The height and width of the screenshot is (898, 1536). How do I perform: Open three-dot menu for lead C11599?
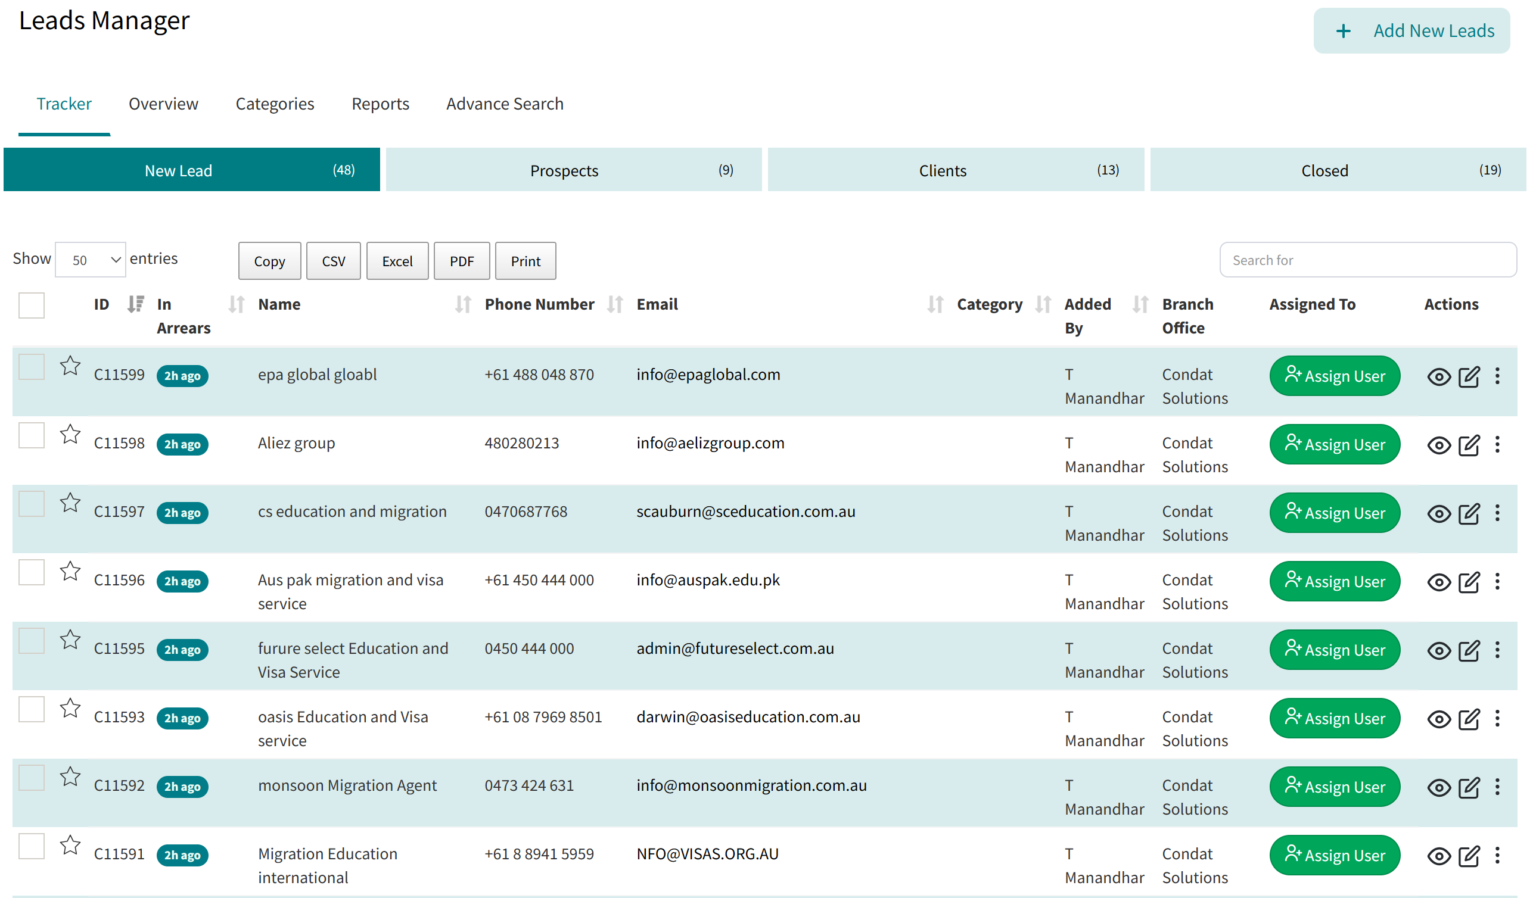(x=1497, y=377)
